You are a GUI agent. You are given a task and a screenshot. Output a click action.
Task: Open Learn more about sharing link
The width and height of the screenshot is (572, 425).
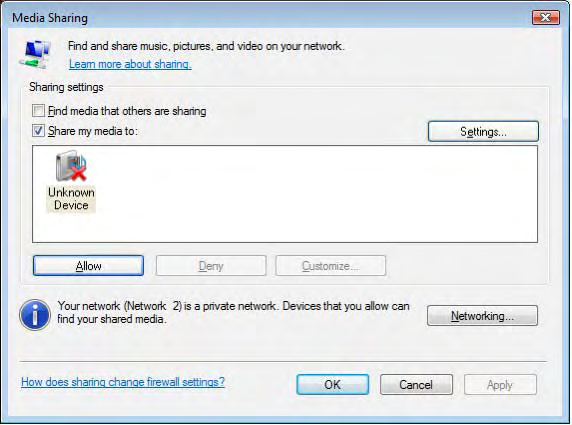coord(130,64)
